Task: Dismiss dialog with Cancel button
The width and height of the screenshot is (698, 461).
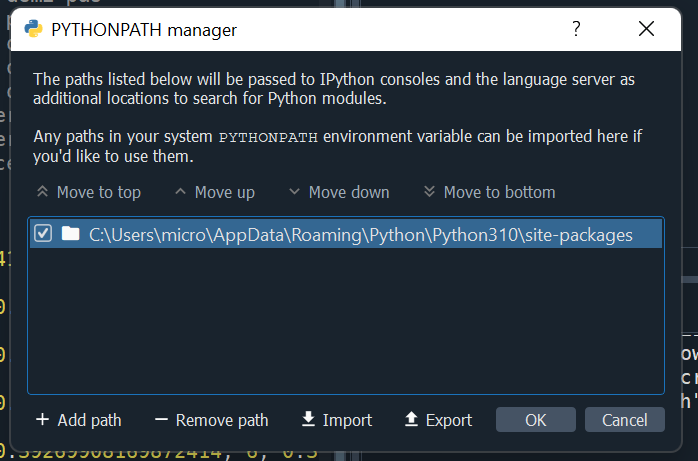Action: [x=625, y=420]
